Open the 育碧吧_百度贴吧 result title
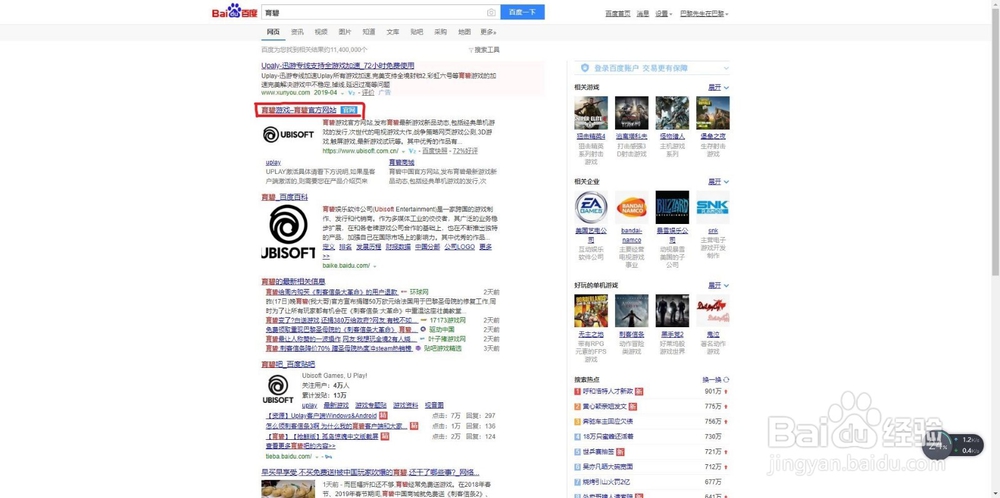 [x=288, y=364]
